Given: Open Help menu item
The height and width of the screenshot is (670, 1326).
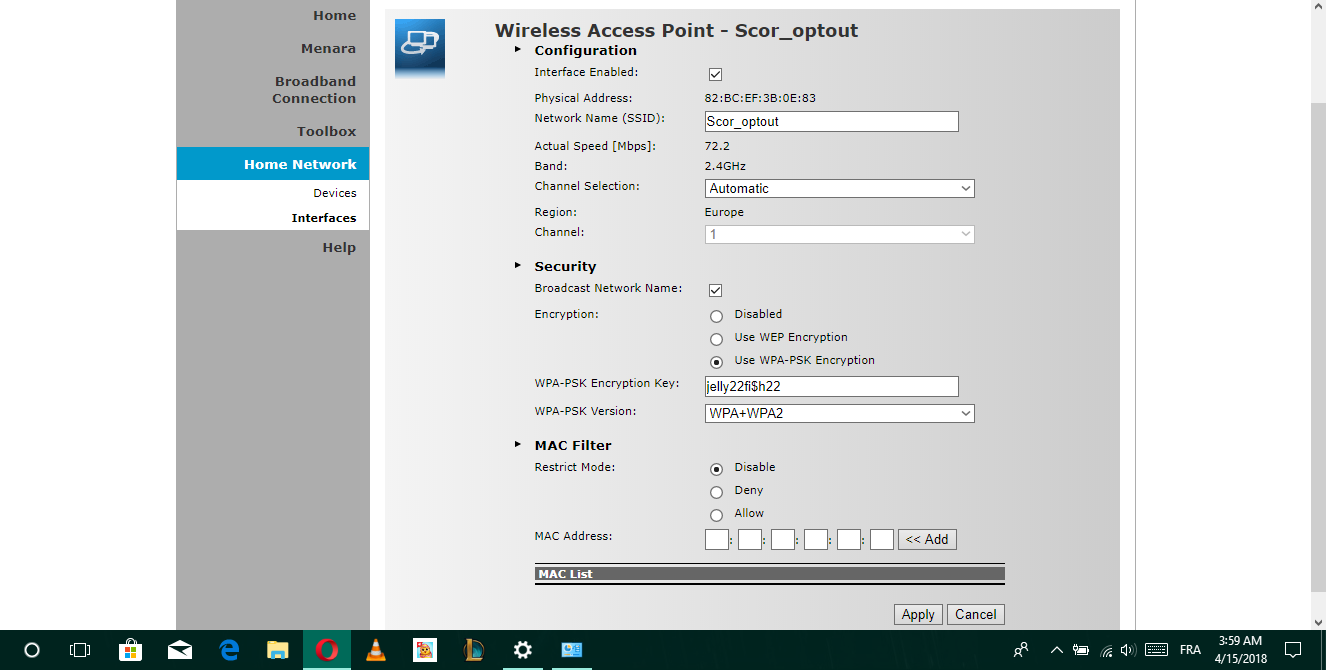Looking at the screenshot, I should pyautogui.click(x=339, y=247).
